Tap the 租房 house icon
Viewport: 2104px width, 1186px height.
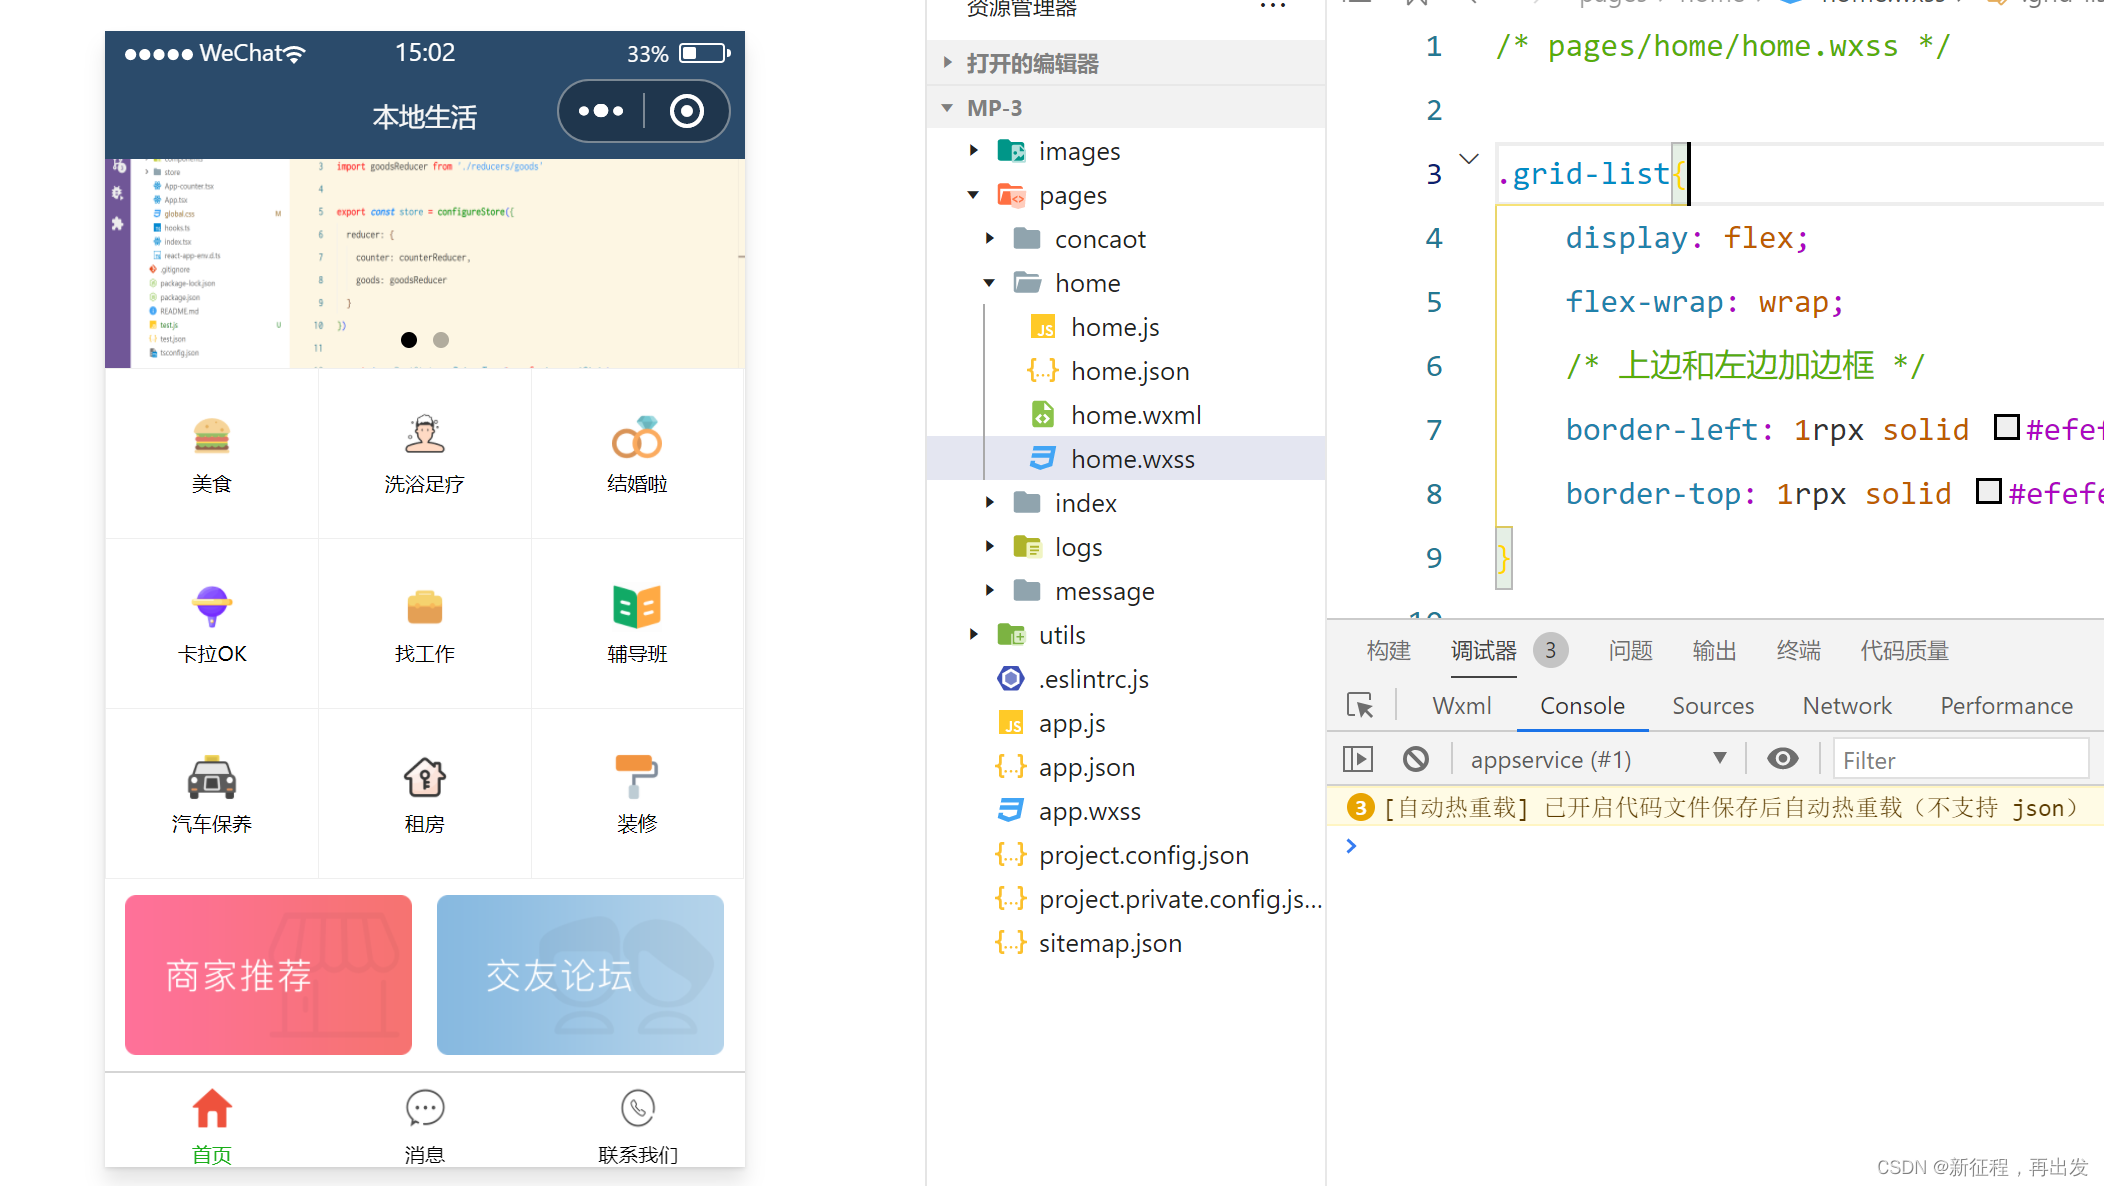(x=424, y=777)
